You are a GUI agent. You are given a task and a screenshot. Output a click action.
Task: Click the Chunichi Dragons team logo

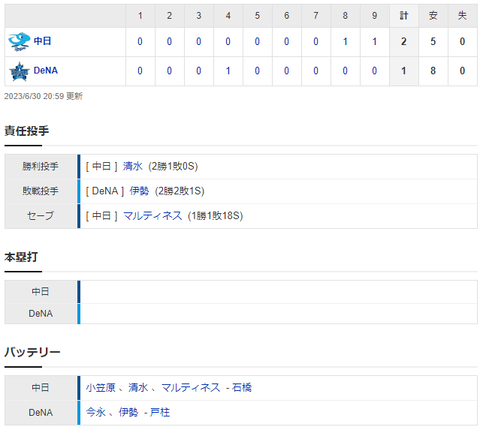(x=19, y=41)
